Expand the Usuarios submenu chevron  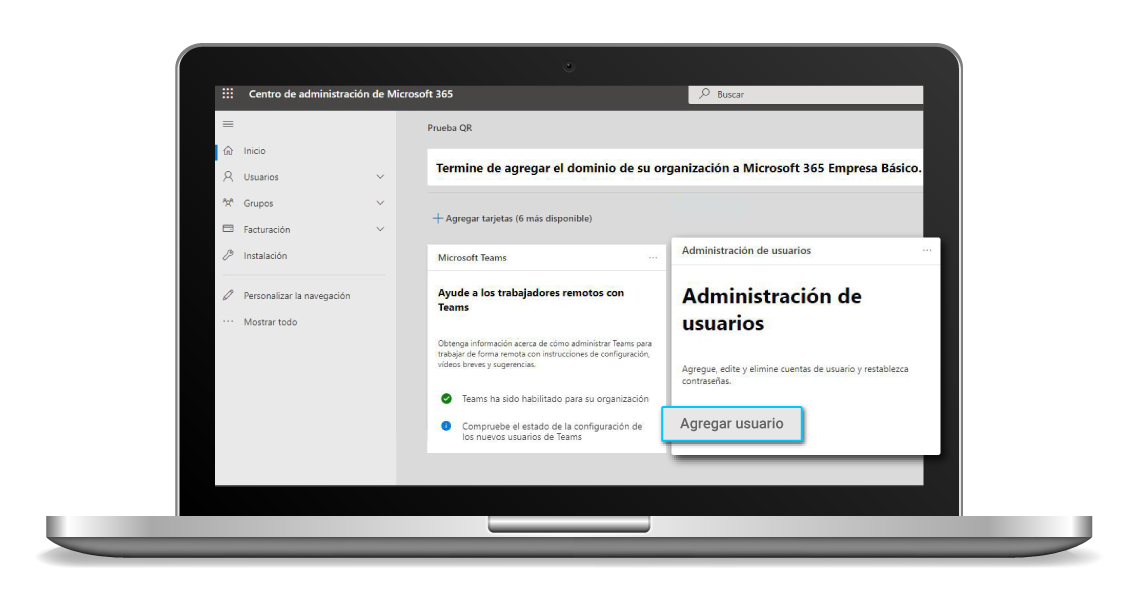pos(380,177)
